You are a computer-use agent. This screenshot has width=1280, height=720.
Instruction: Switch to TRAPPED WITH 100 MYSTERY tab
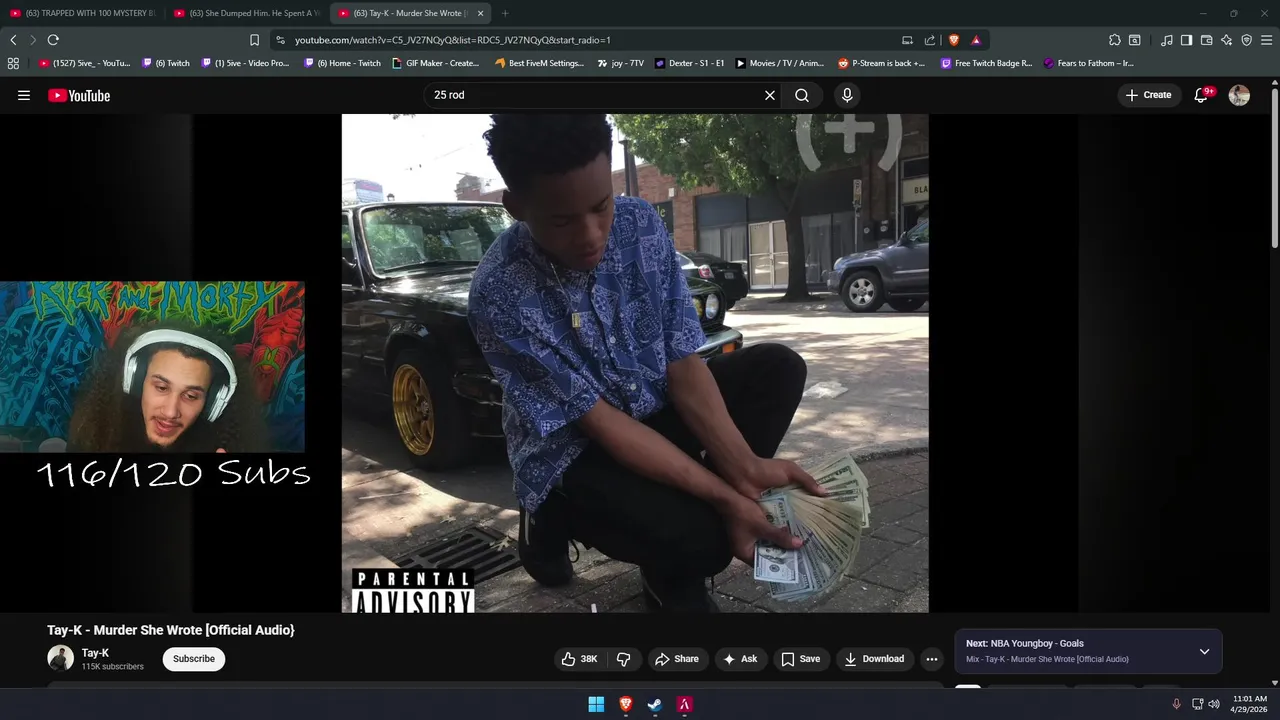click(83, 13)
